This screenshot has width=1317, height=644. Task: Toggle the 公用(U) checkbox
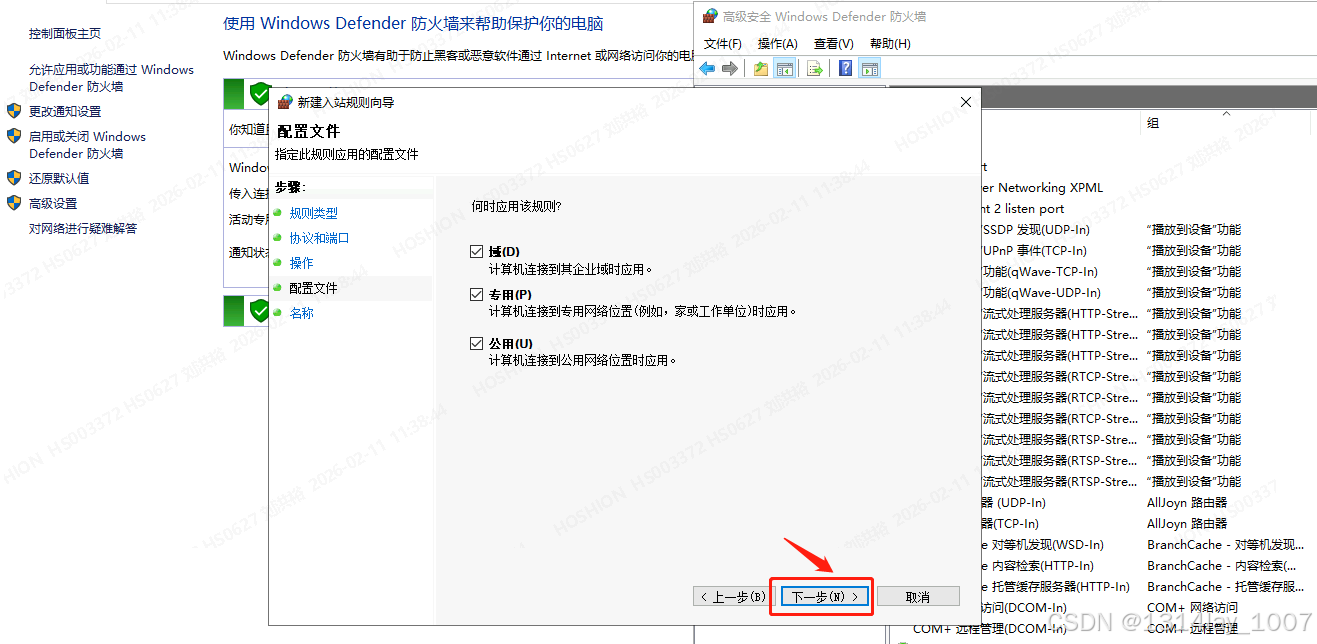point(477,343)
